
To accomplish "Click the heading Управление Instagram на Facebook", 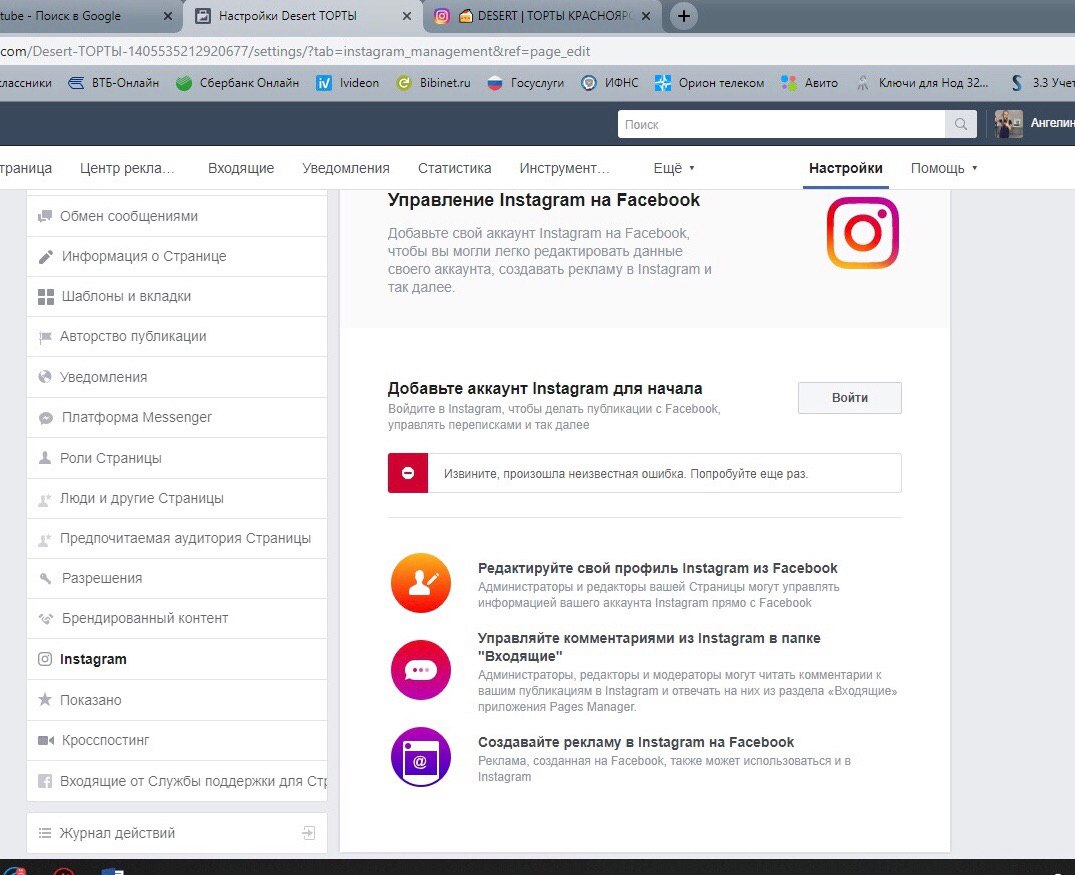I will [x=544, y=200].
